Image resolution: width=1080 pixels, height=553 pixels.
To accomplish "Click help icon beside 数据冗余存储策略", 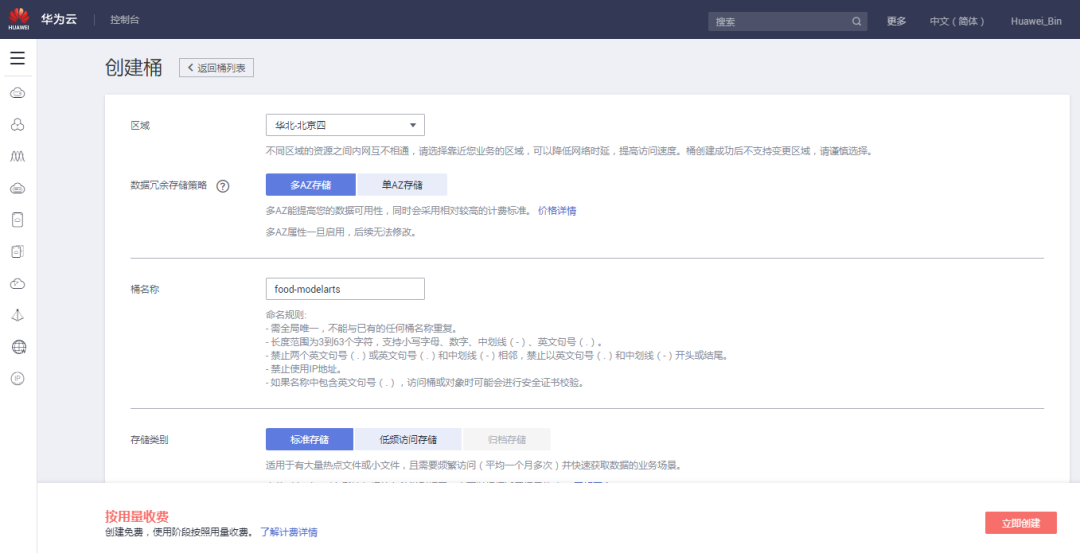I will click(222, 186).
